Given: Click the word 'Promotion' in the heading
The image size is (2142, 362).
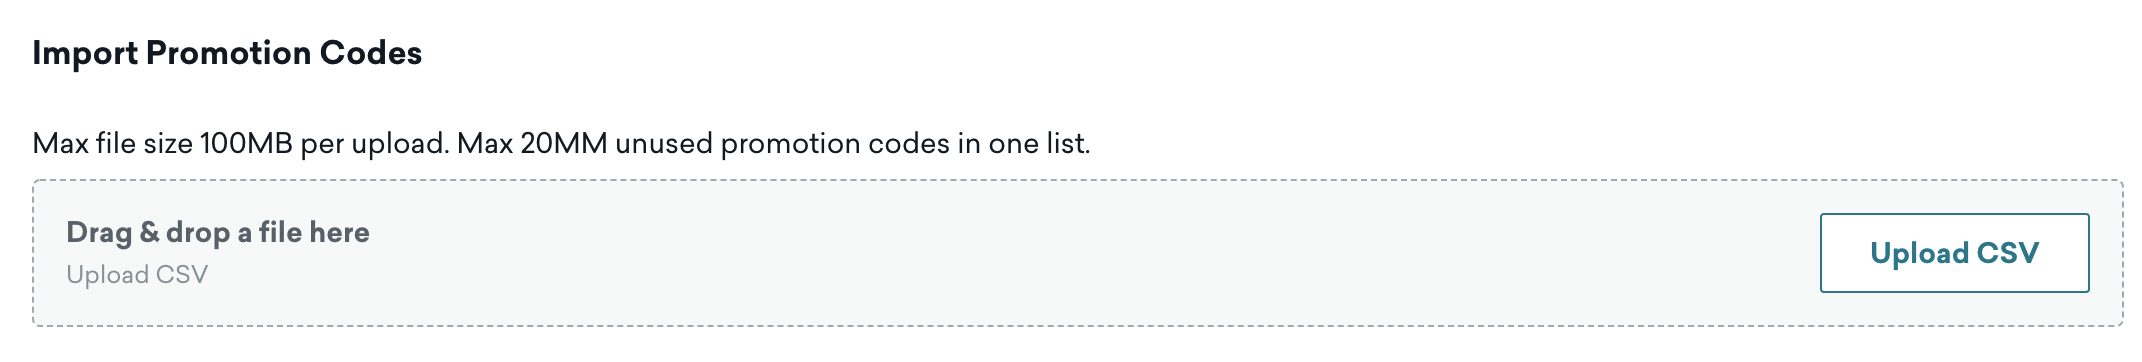Looking at the screenshot, I should [214, 52].
